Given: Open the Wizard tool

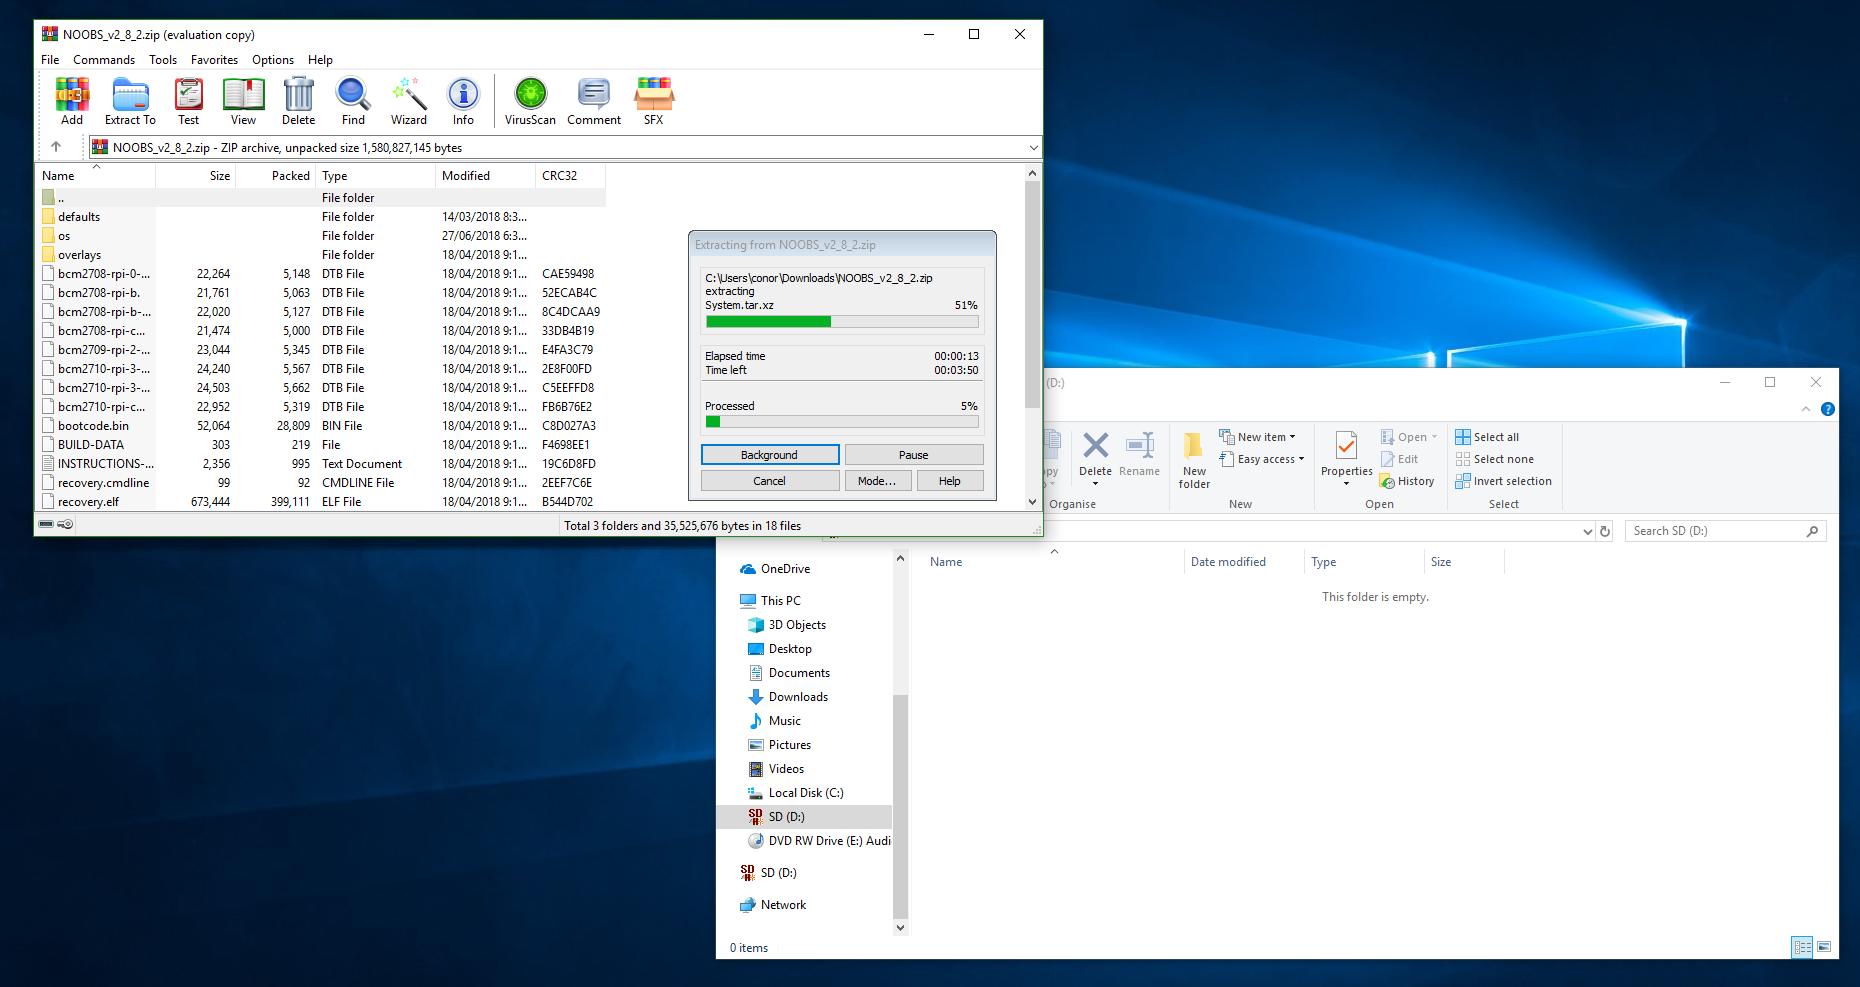Looking at the screenshot, I should [x=408, y=101].
